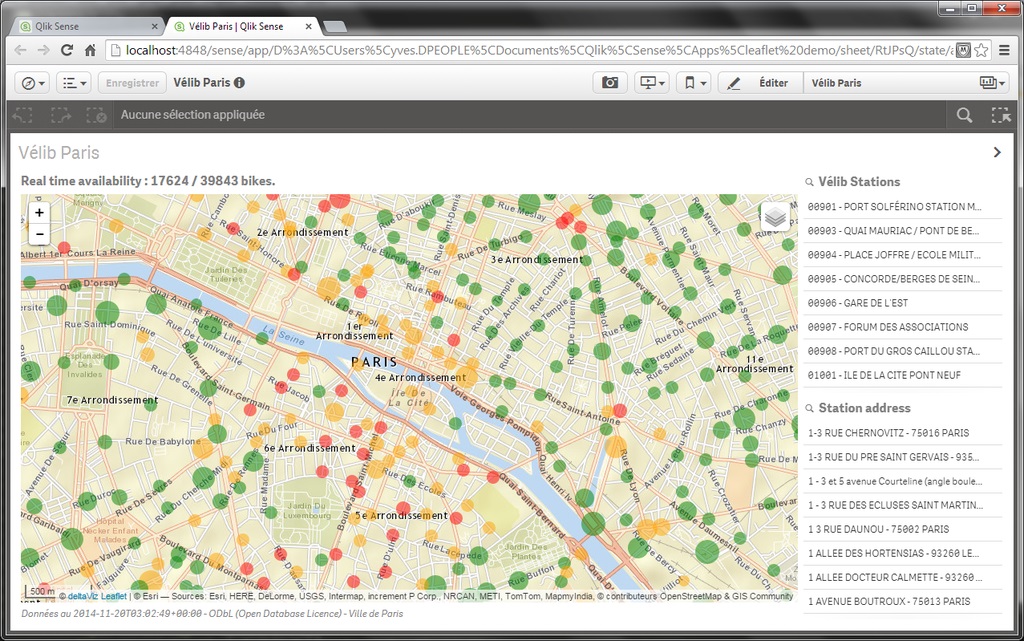
Task: Close the first Qlik Sense tab
Action: [154, 27]
